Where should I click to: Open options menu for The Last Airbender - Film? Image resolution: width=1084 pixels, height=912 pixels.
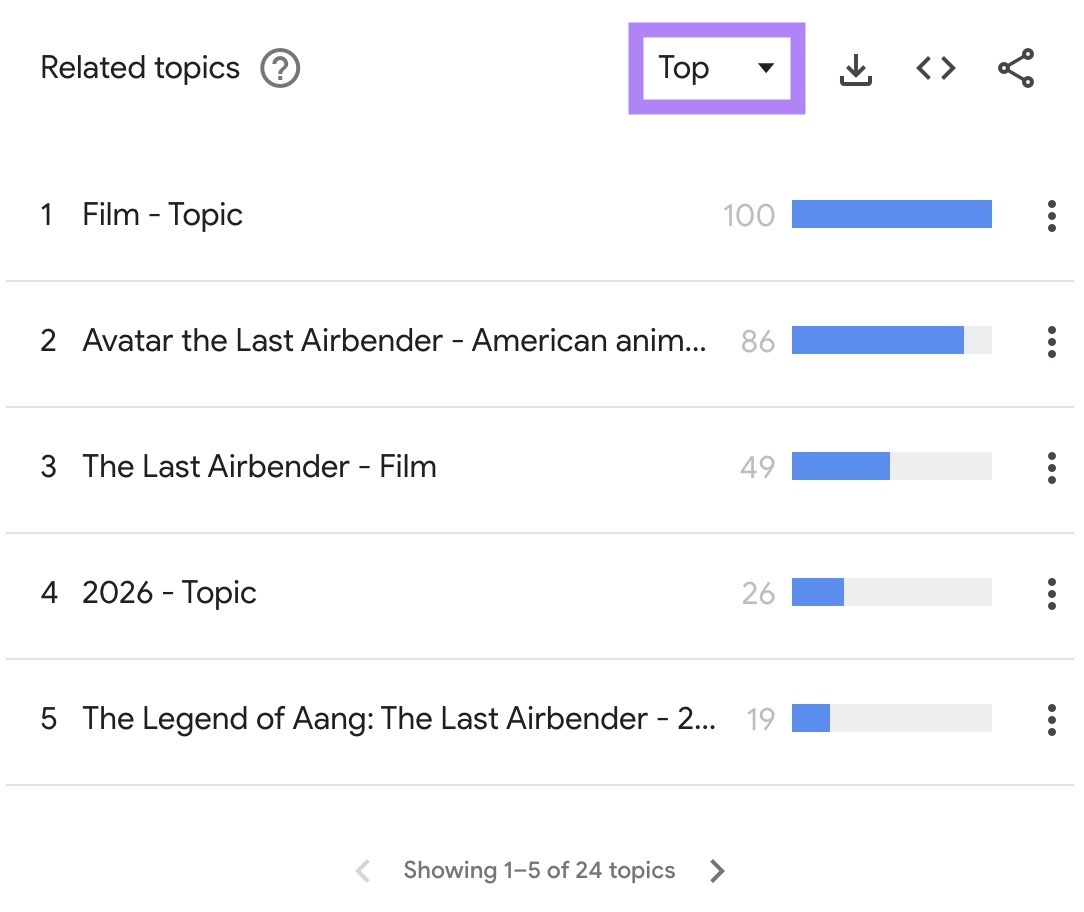[1052, 467]
